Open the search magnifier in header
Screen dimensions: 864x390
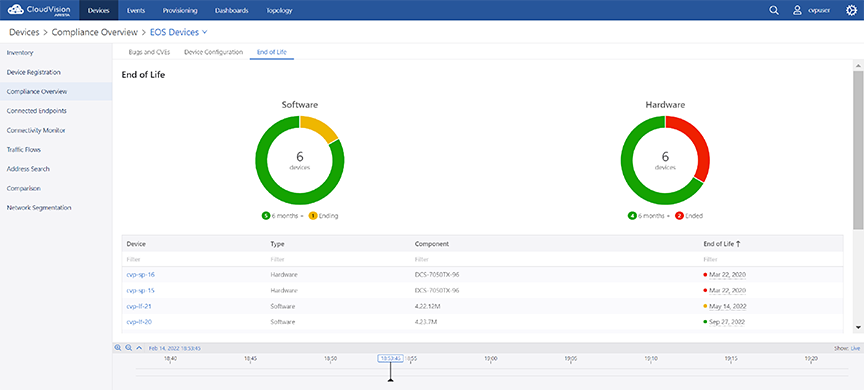click(774, 10)
